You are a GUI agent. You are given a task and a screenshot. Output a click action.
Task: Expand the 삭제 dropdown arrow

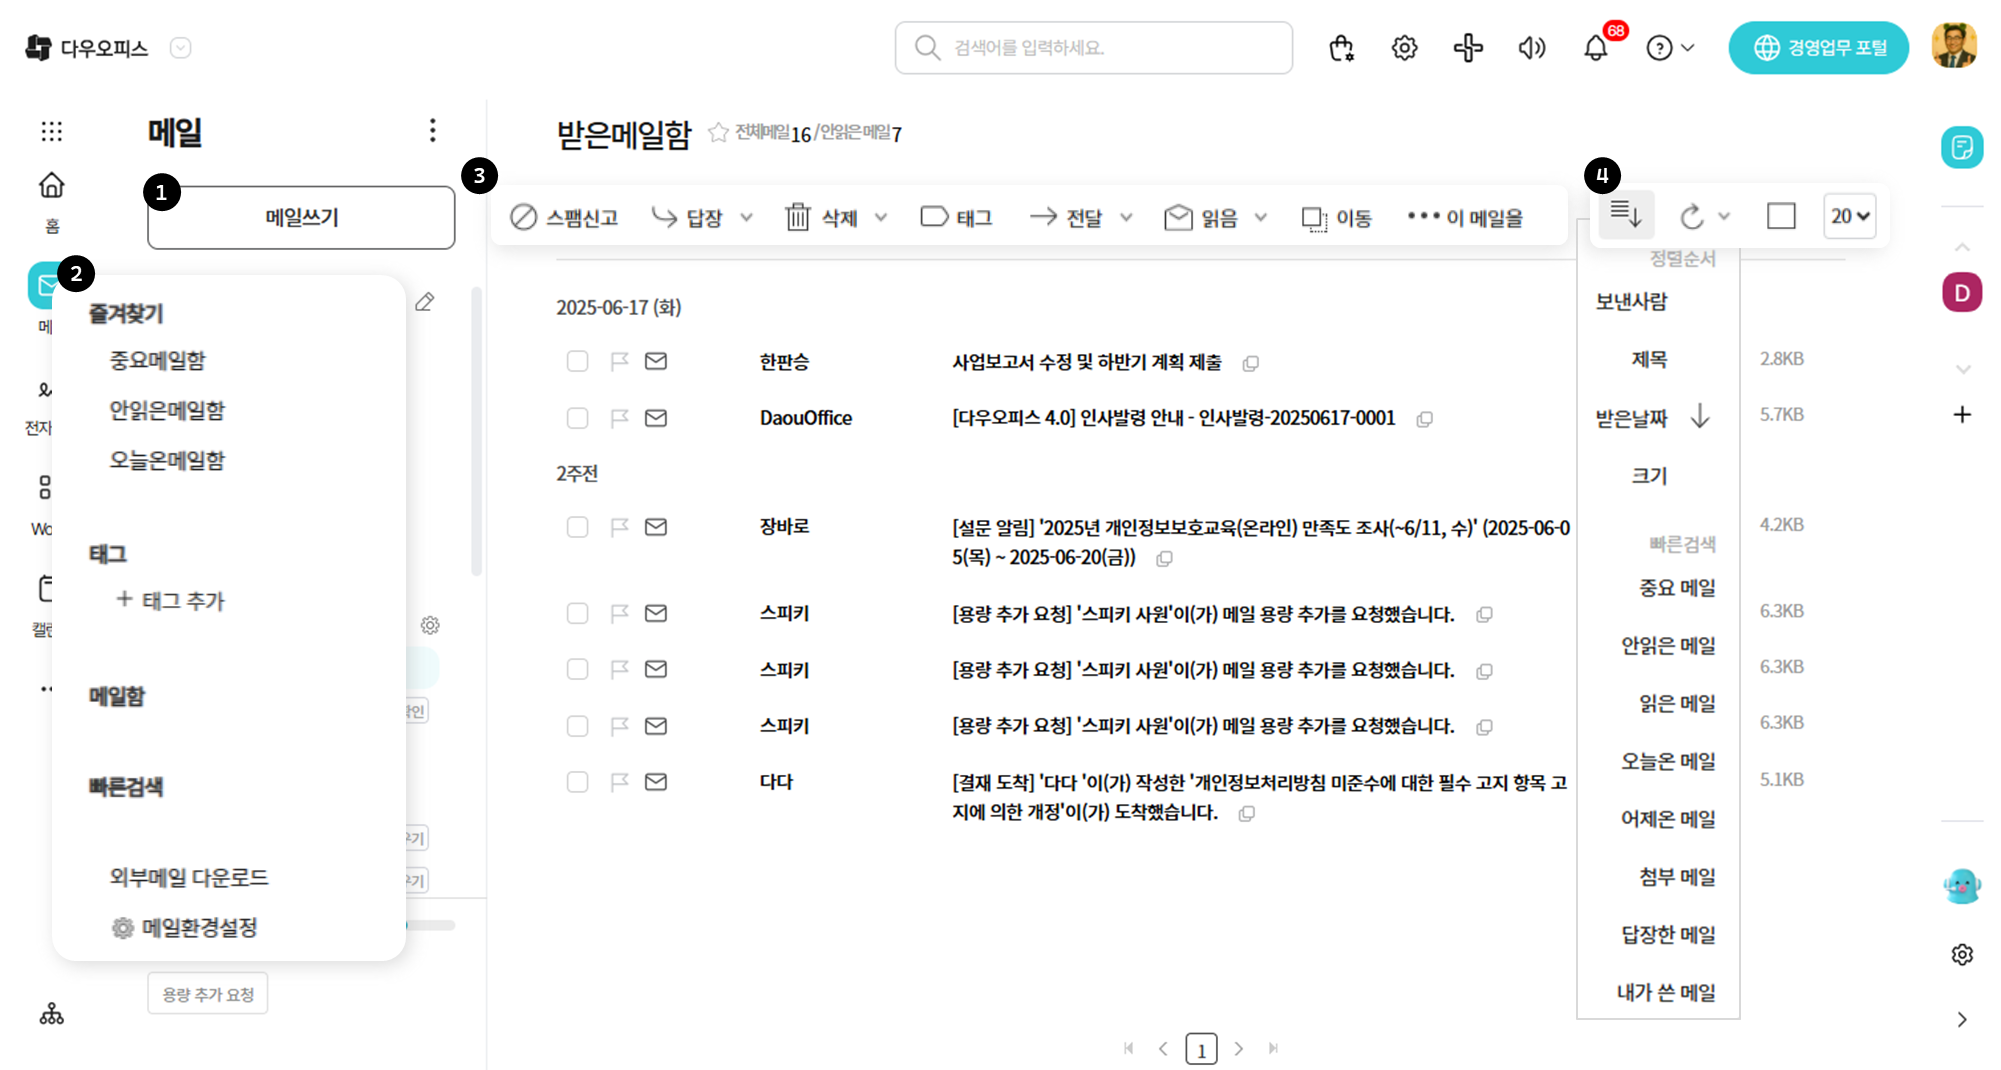pyautogui.click(x=881, y=218)
